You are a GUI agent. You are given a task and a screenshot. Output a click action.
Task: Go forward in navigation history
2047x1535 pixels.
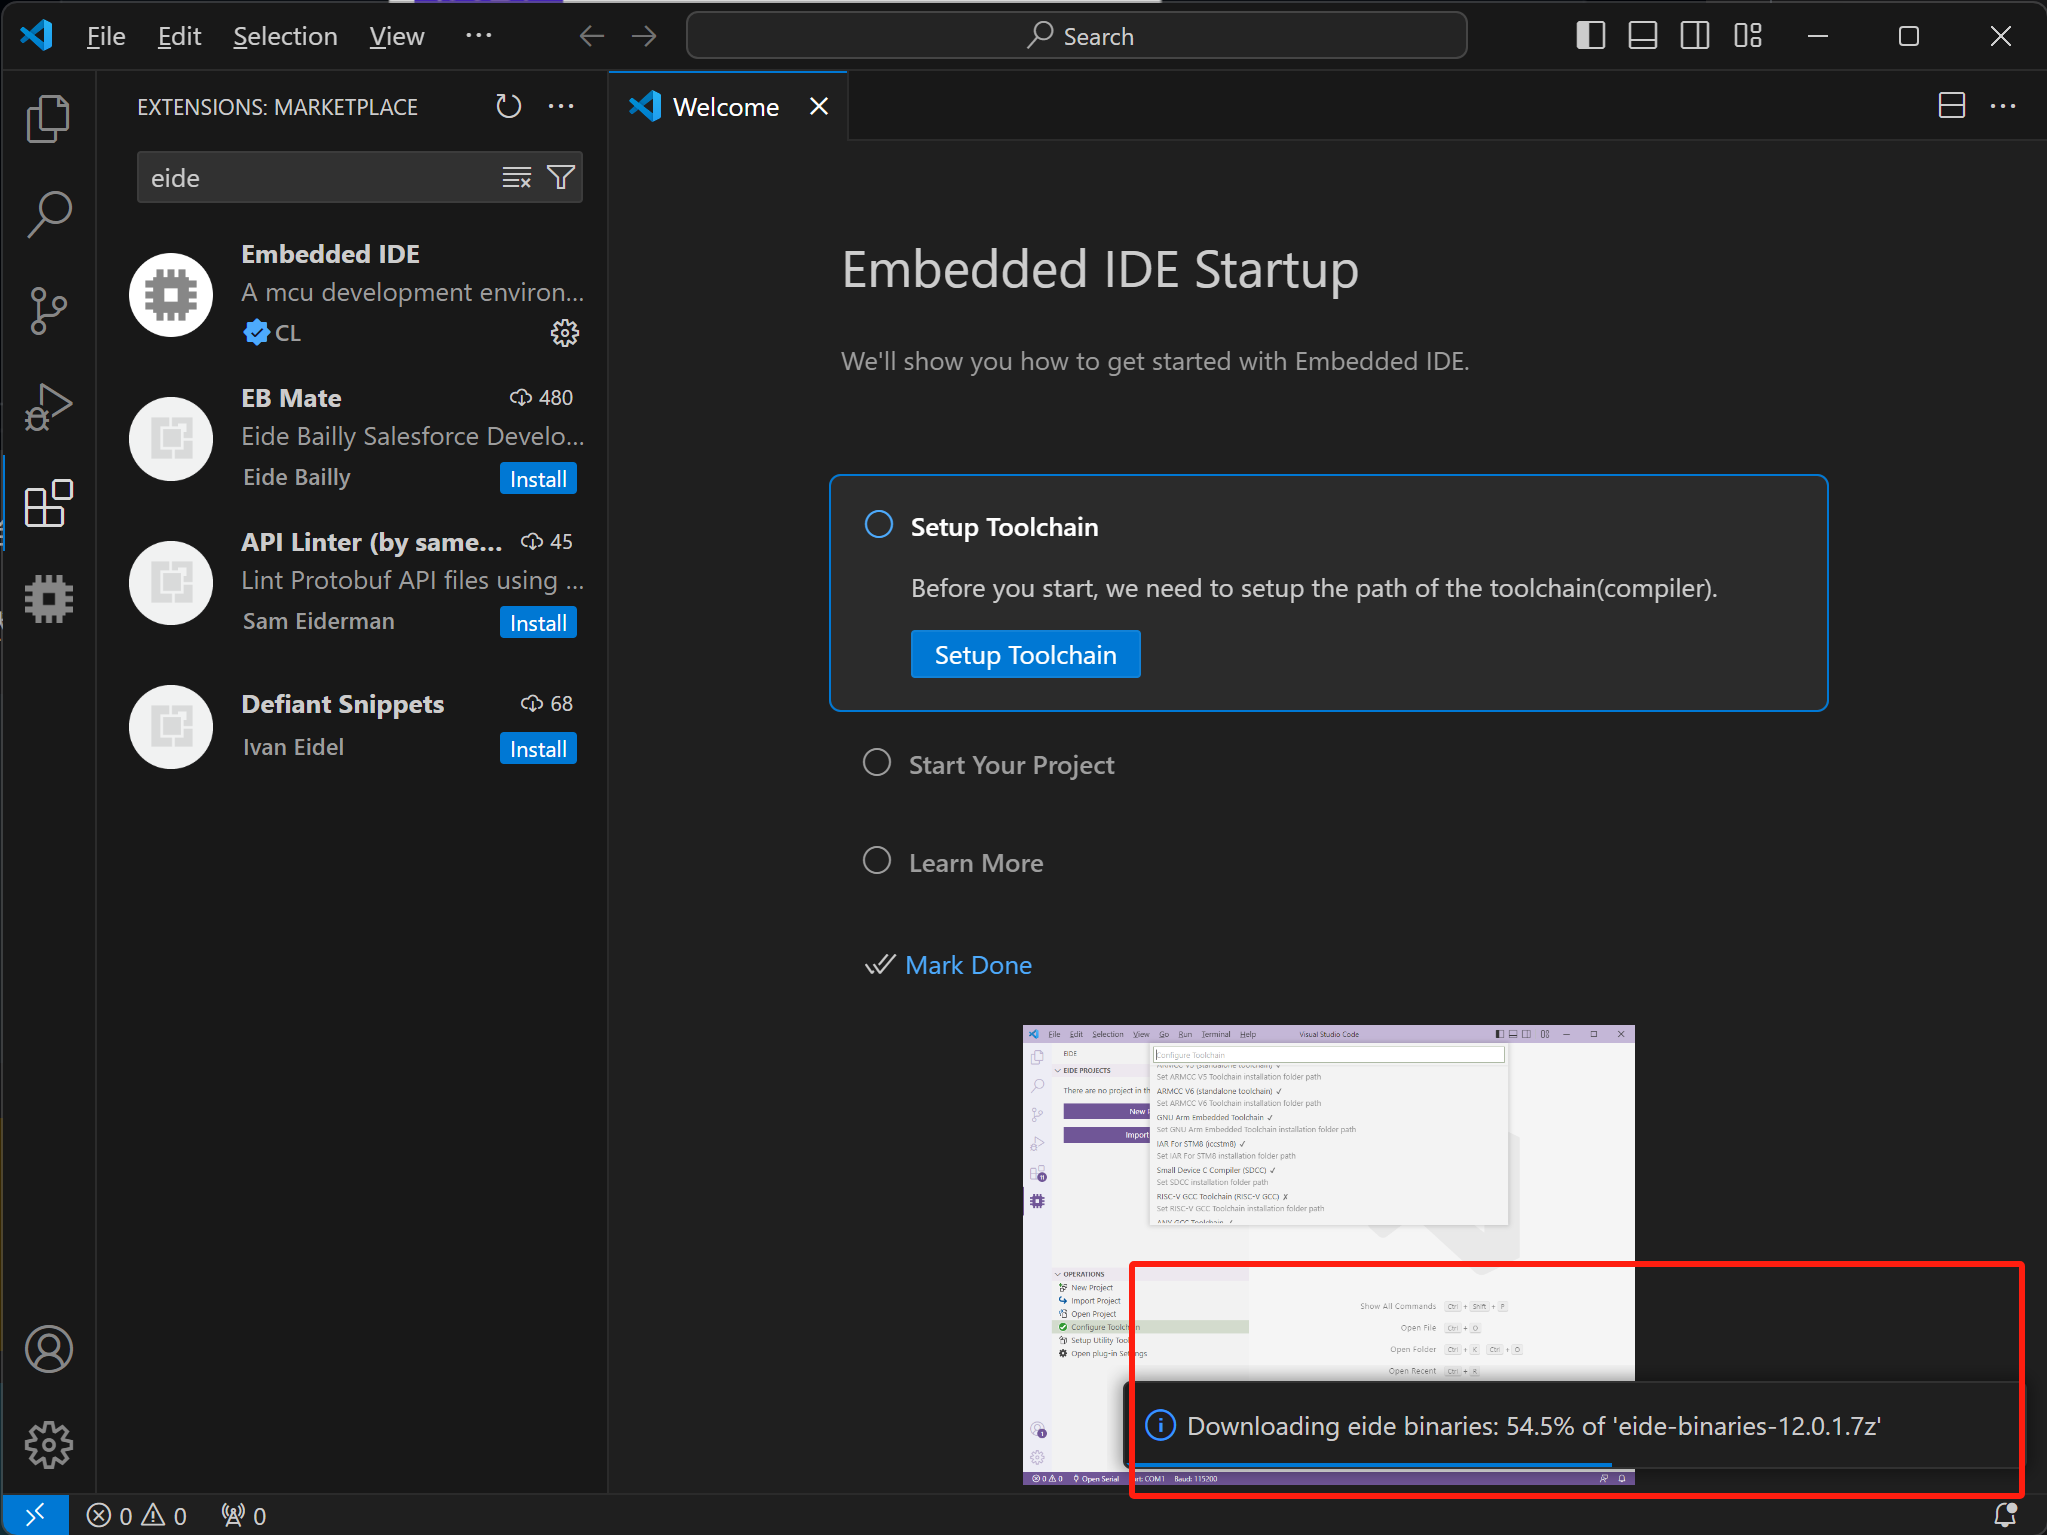pos(644,36)
